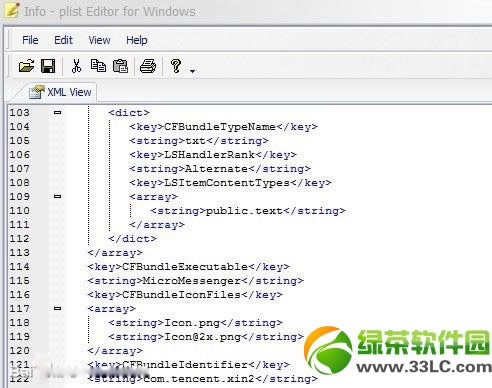Paste using the clipboard icon
This screenshot has width=492, height=388.
(x=120, y=66)
